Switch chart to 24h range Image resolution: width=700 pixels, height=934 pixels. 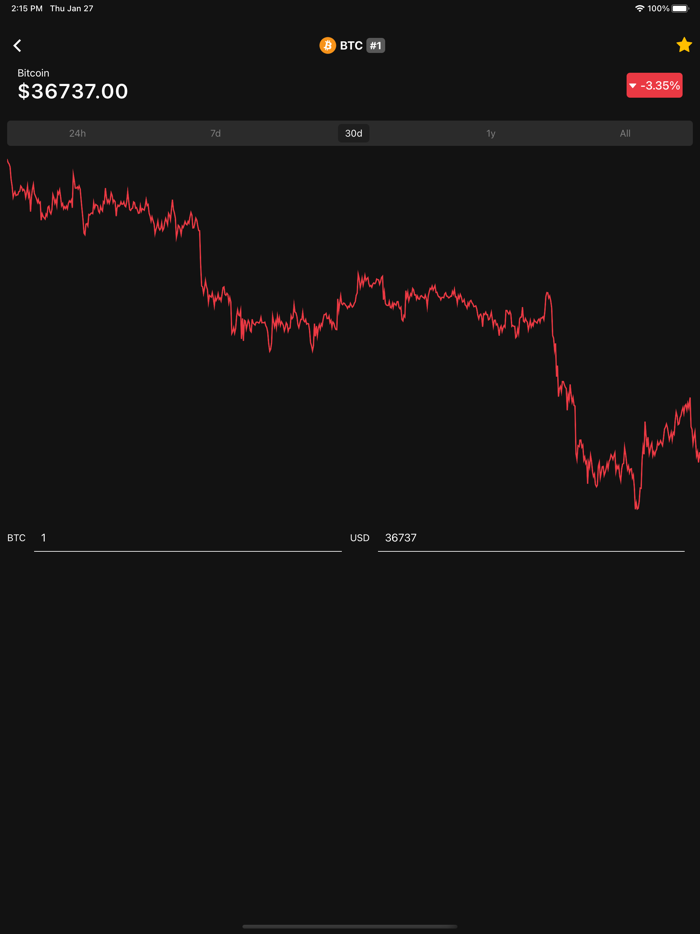coord(77,133)
